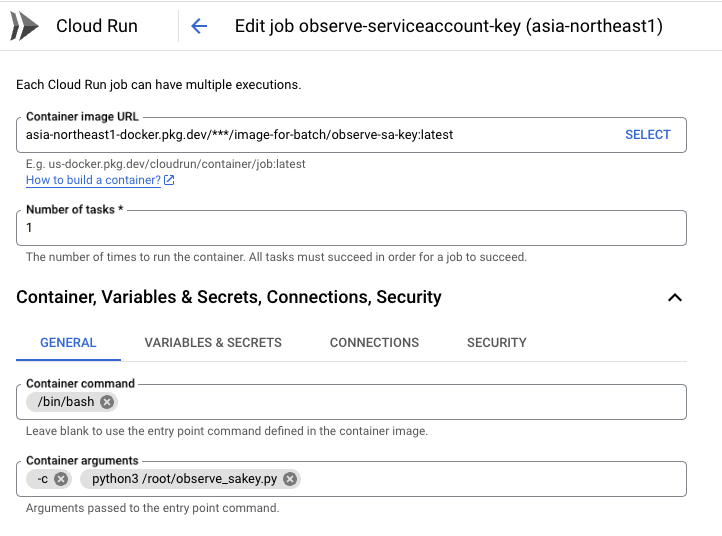Click the Container, Variables & Secrets section heading

pos(229,297)
